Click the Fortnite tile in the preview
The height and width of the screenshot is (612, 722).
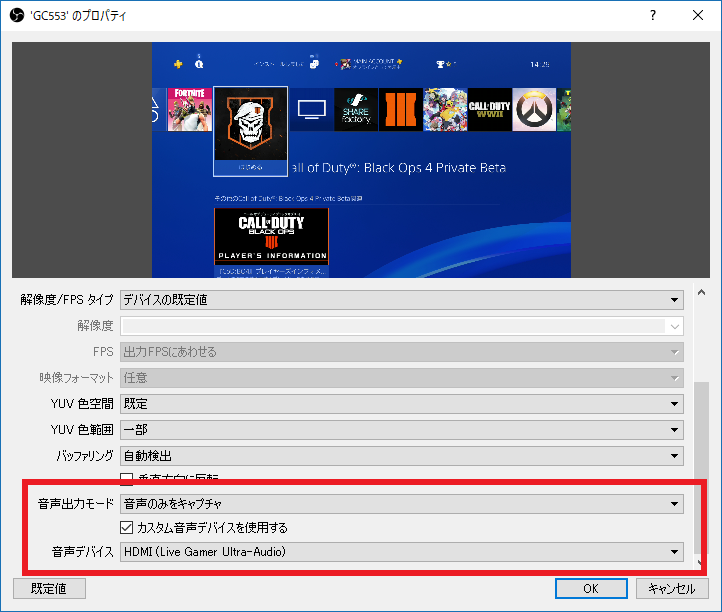coord(190,110)
